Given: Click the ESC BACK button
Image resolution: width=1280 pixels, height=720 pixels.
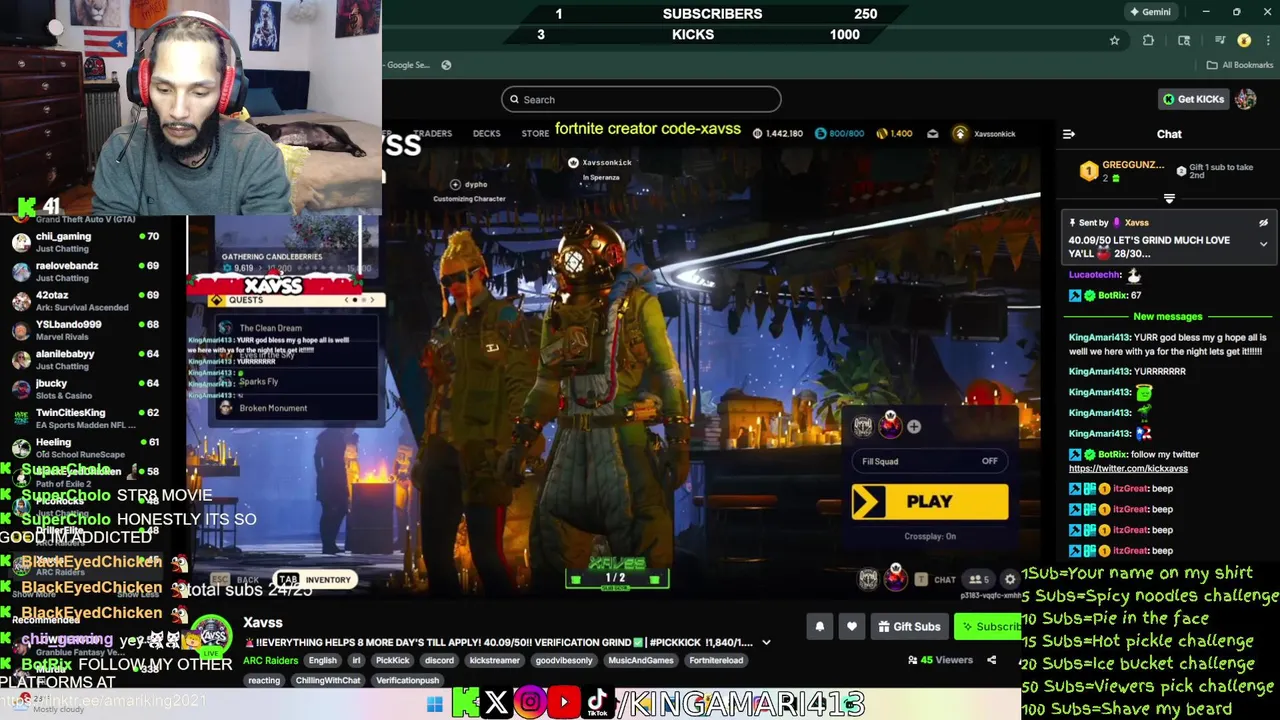Looking at the screenshot, I should pyautogui.click(x=235, y=580).
